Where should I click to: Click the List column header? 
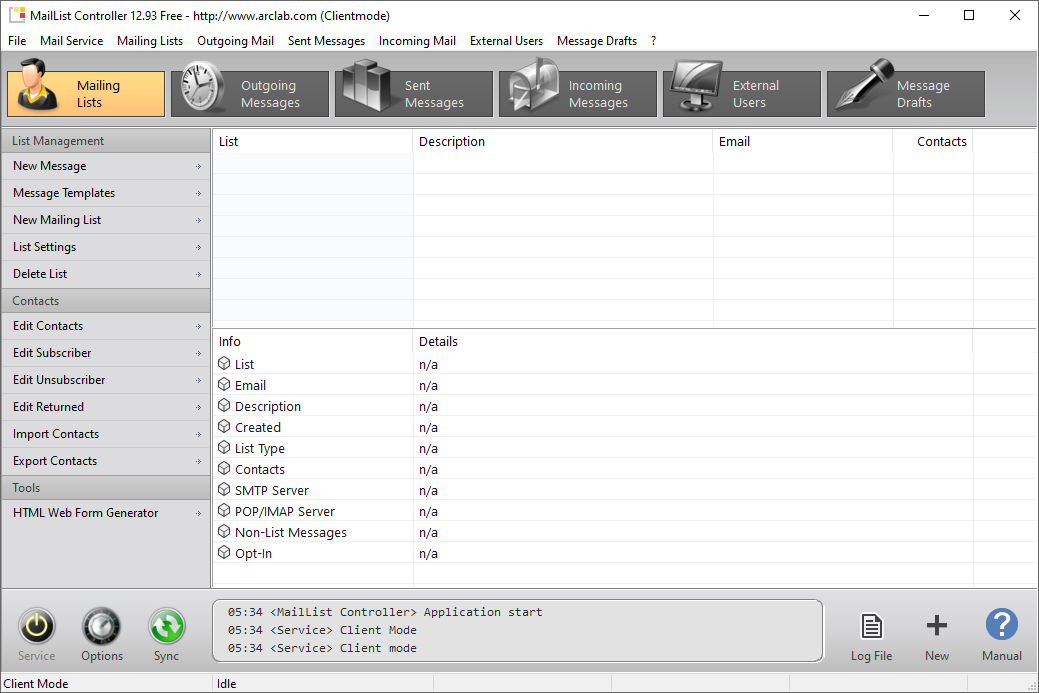click(313, 141)
